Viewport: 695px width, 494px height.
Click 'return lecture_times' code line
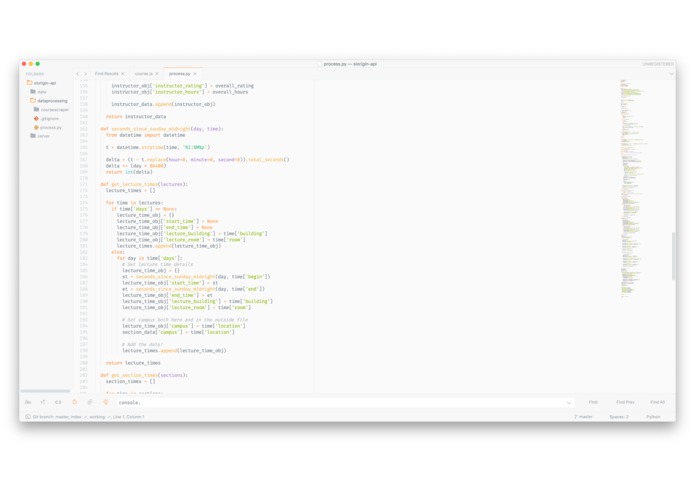pos(133,363)
